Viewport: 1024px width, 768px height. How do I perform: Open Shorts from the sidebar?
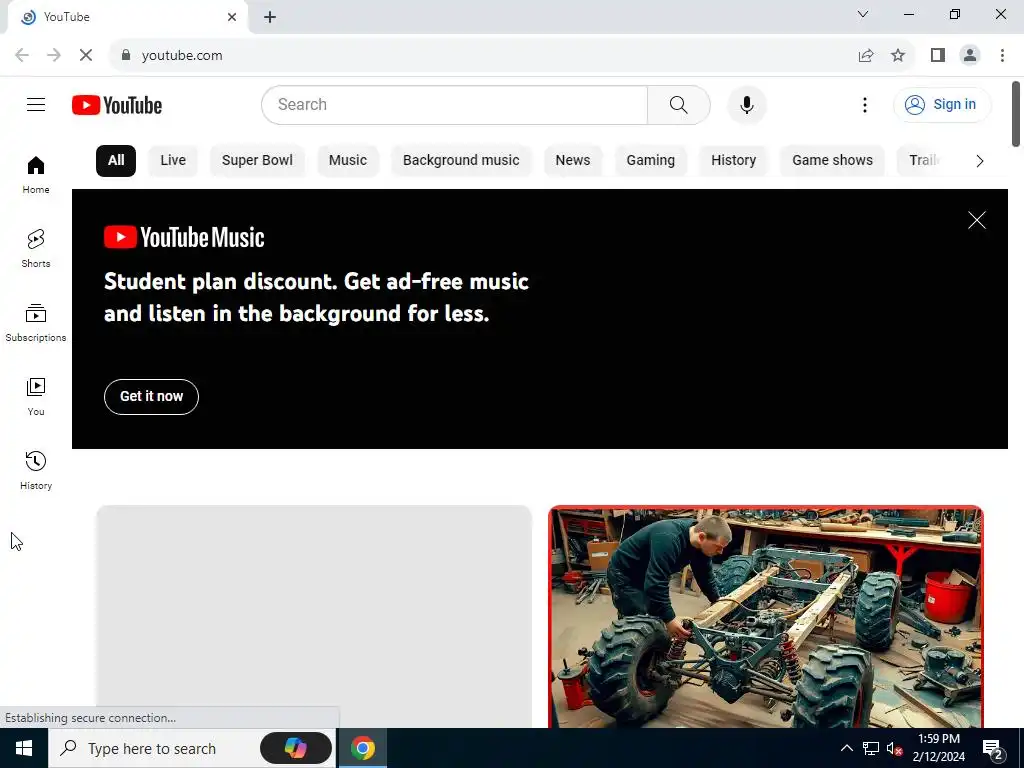[36, 249]
